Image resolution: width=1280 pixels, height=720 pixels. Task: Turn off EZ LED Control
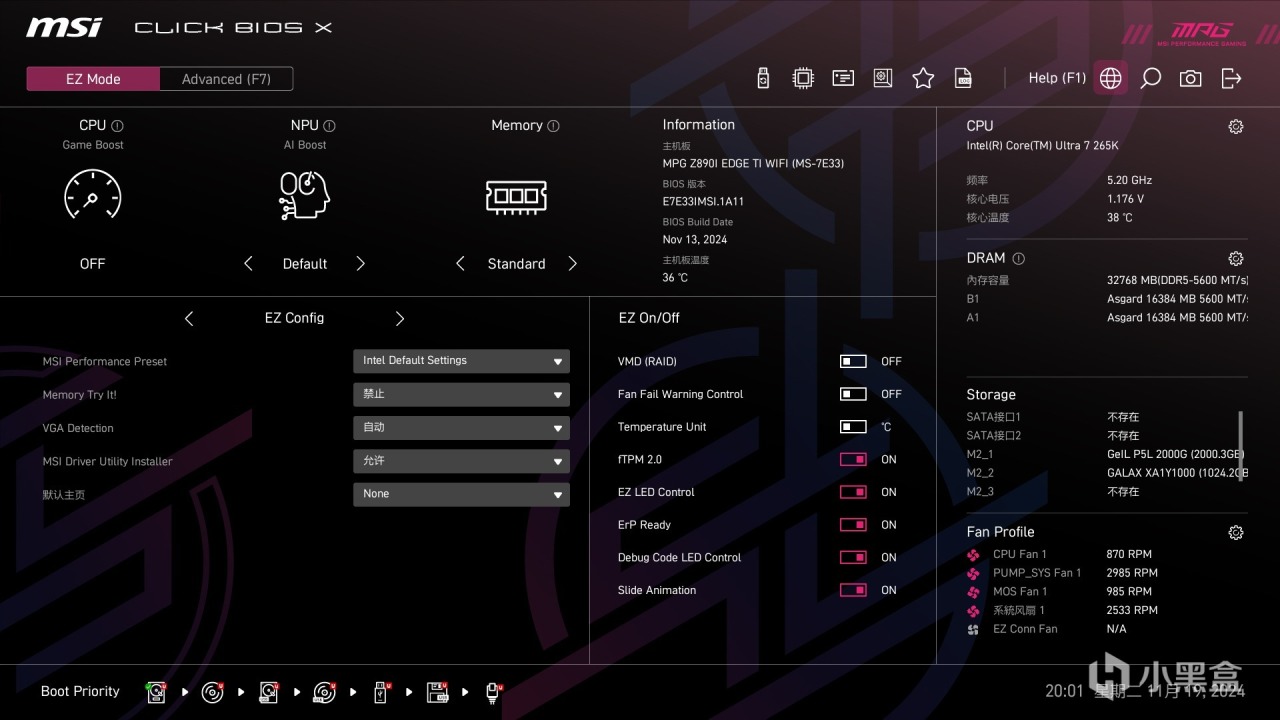pyautogui.click(x=853, y=492)
